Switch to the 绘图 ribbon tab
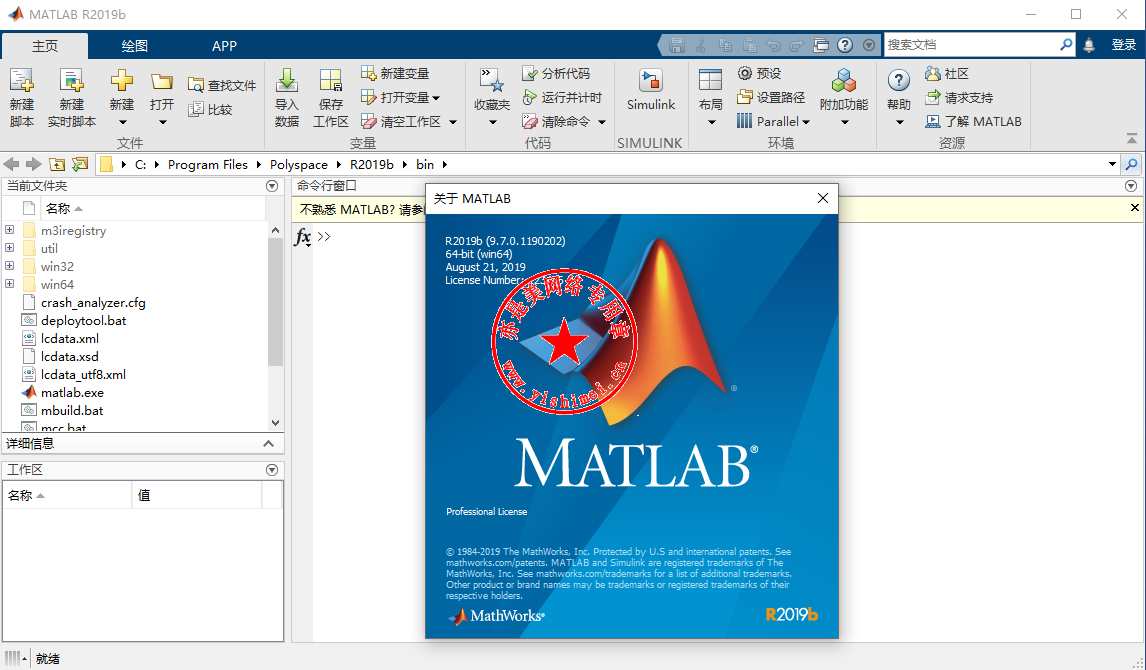1146x670 pixels. tap(134, 45)
